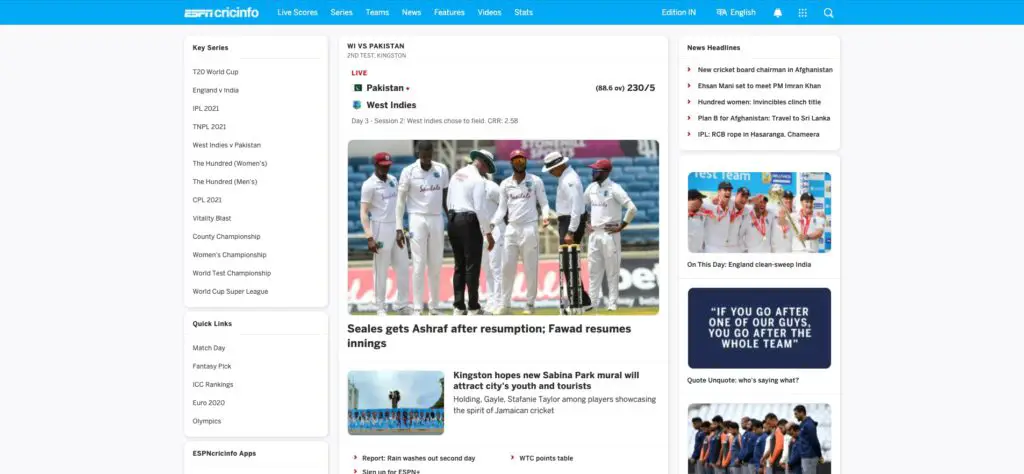Open the English language dropdown
1024x474 pixels.
click(743, 12)
